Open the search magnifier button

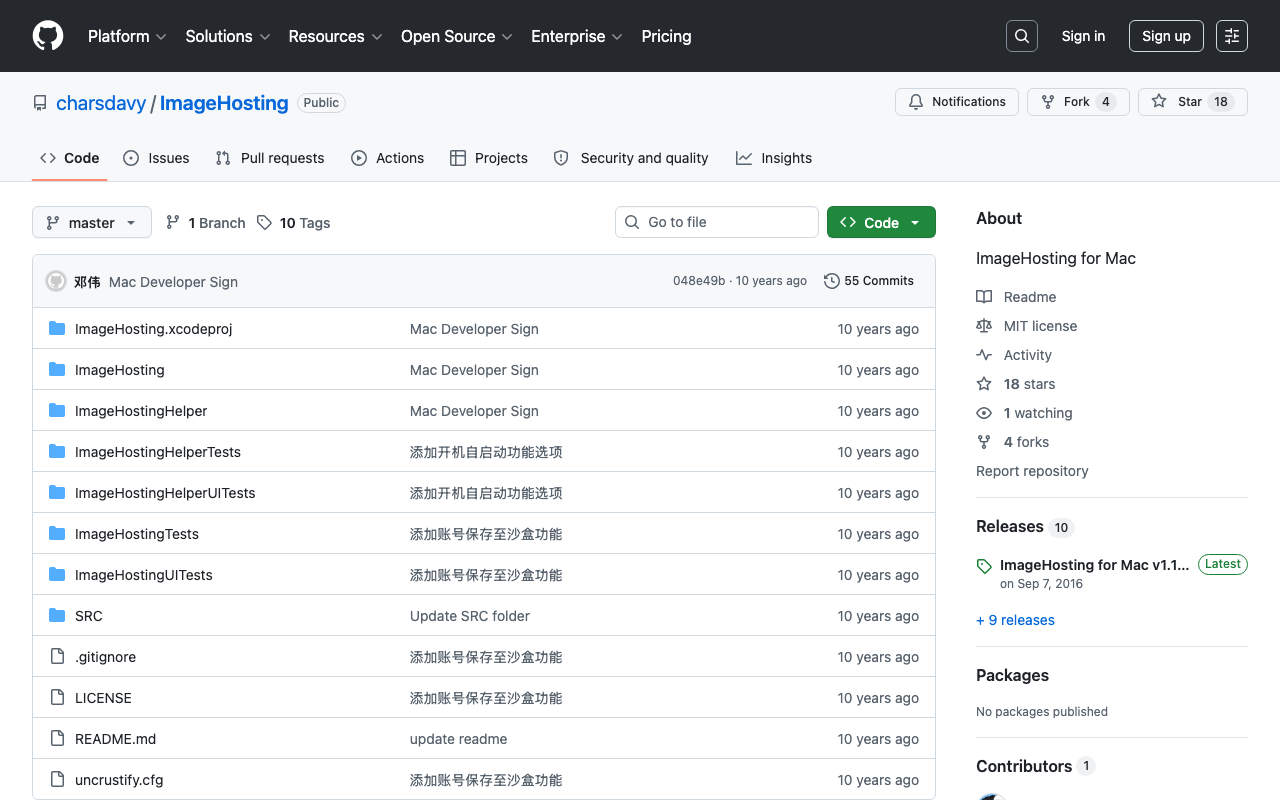tap(1022, 36)
